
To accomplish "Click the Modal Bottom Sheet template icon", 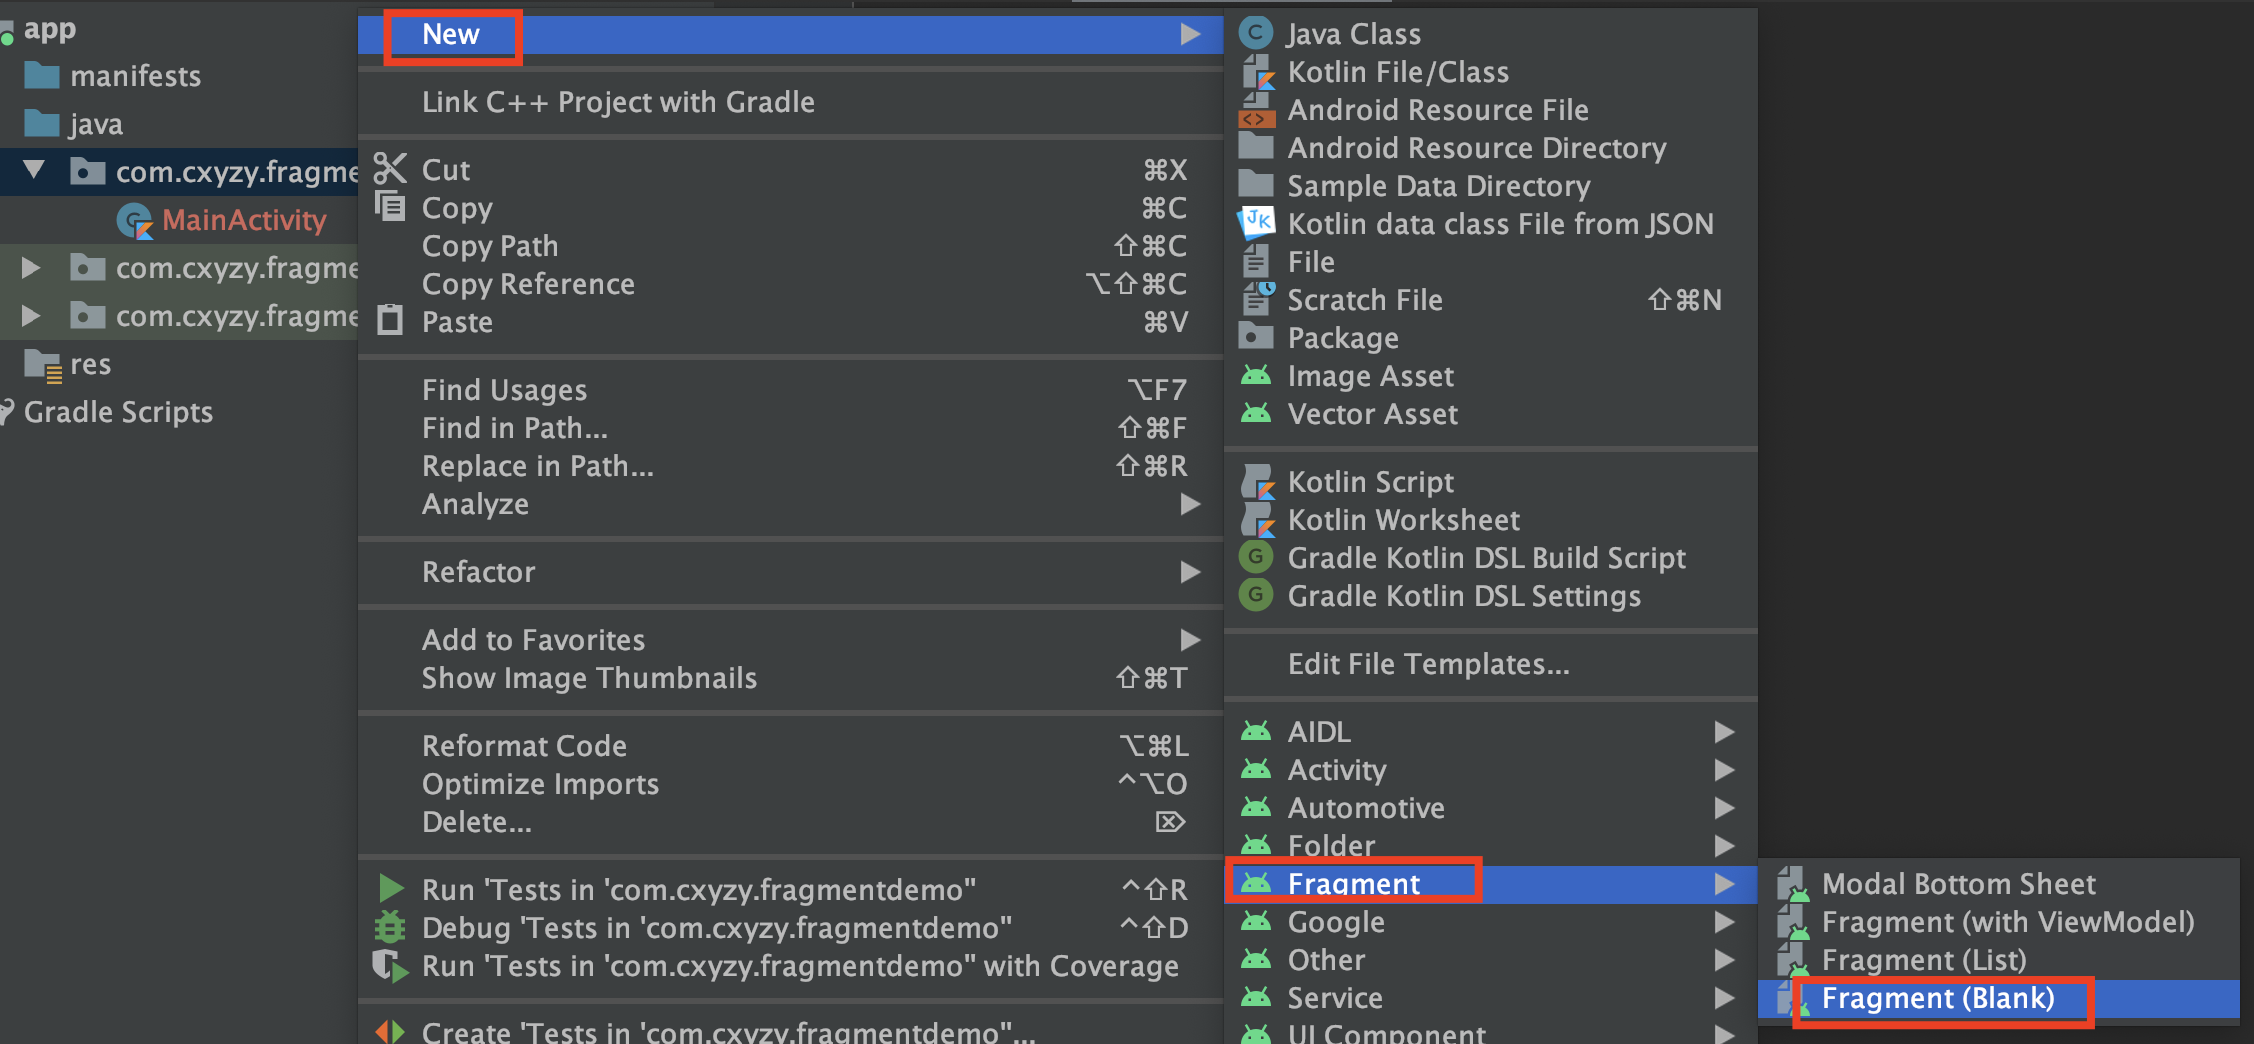I will [x=1793, y=884].
